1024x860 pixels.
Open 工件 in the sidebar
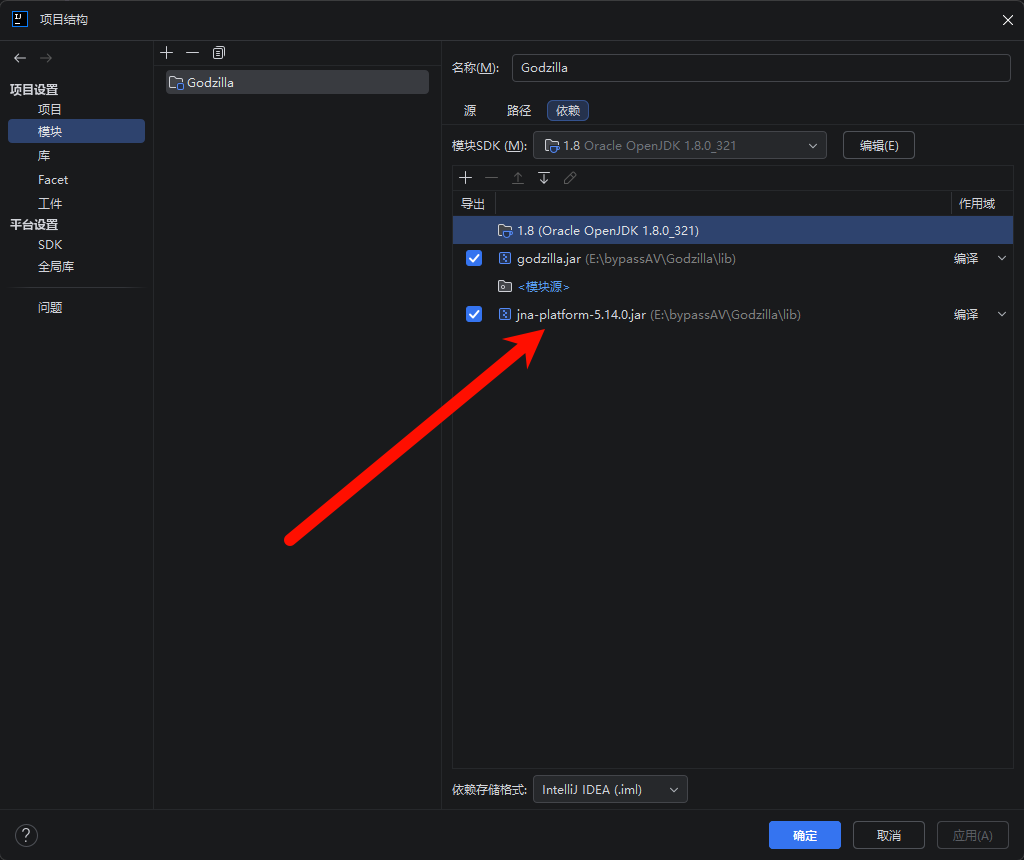(x=50, y=204)
